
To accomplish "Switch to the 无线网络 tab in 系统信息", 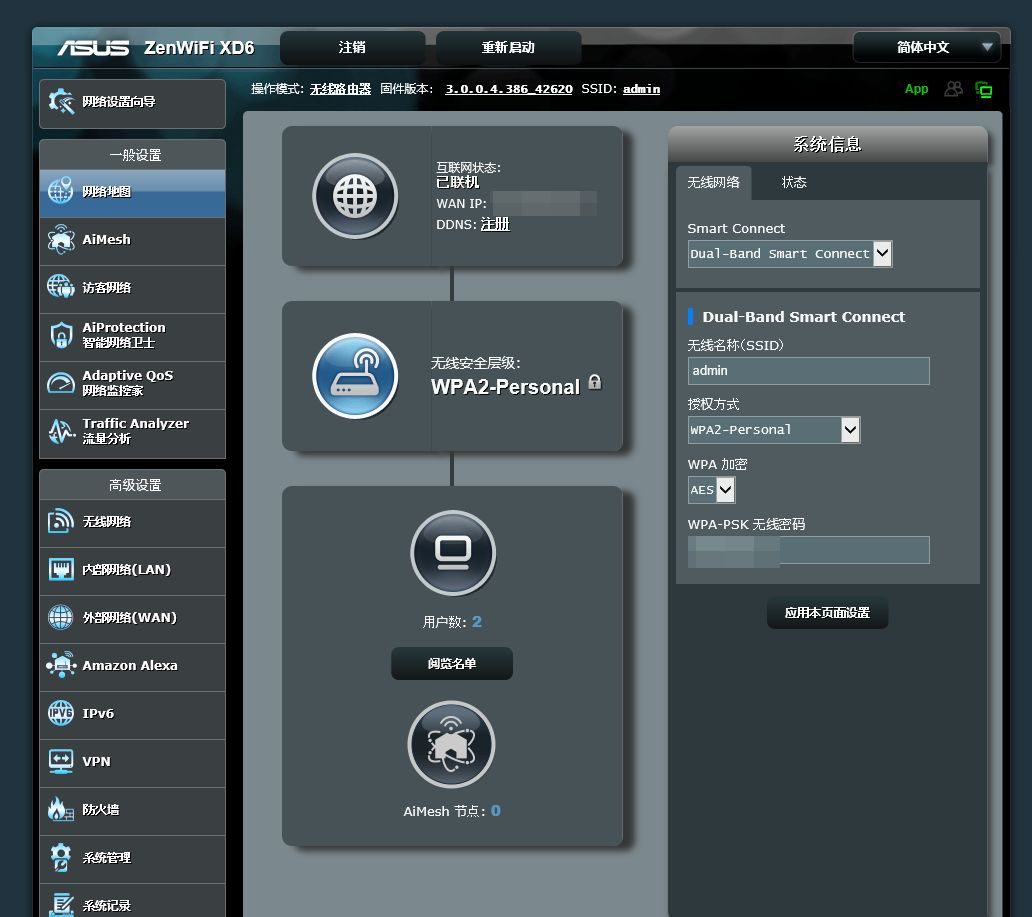I will pos(713,182).
